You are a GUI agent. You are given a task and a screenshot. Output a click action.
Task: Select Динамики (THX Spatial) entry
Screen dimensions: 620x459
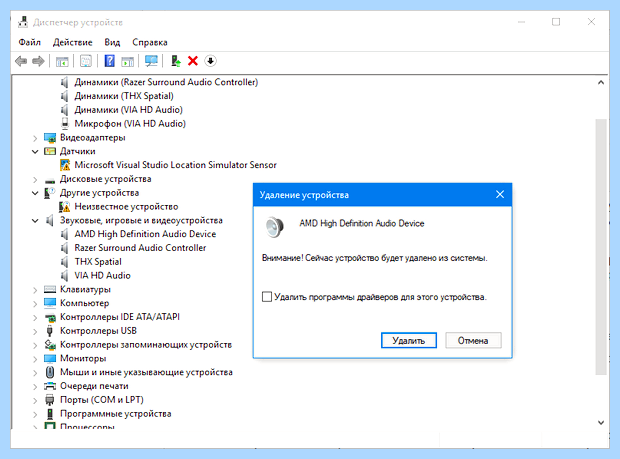(x=124, y=96)
